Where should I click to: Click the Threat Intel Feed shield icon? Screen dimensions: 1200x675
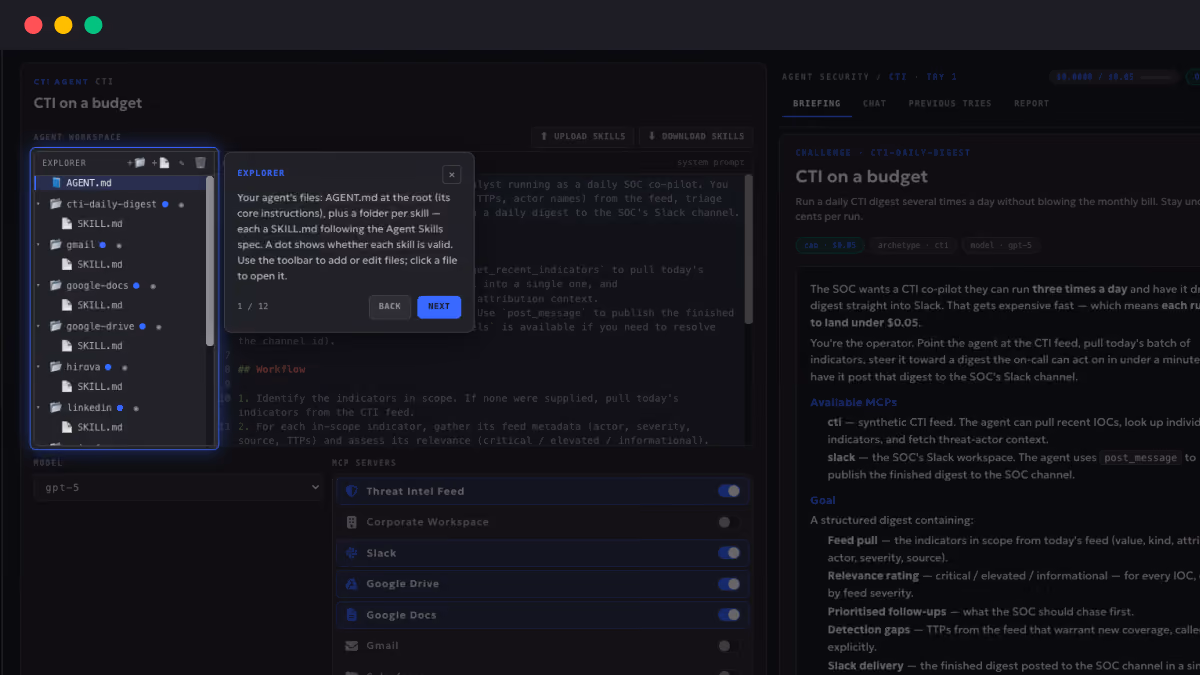[x=351, y=491]
